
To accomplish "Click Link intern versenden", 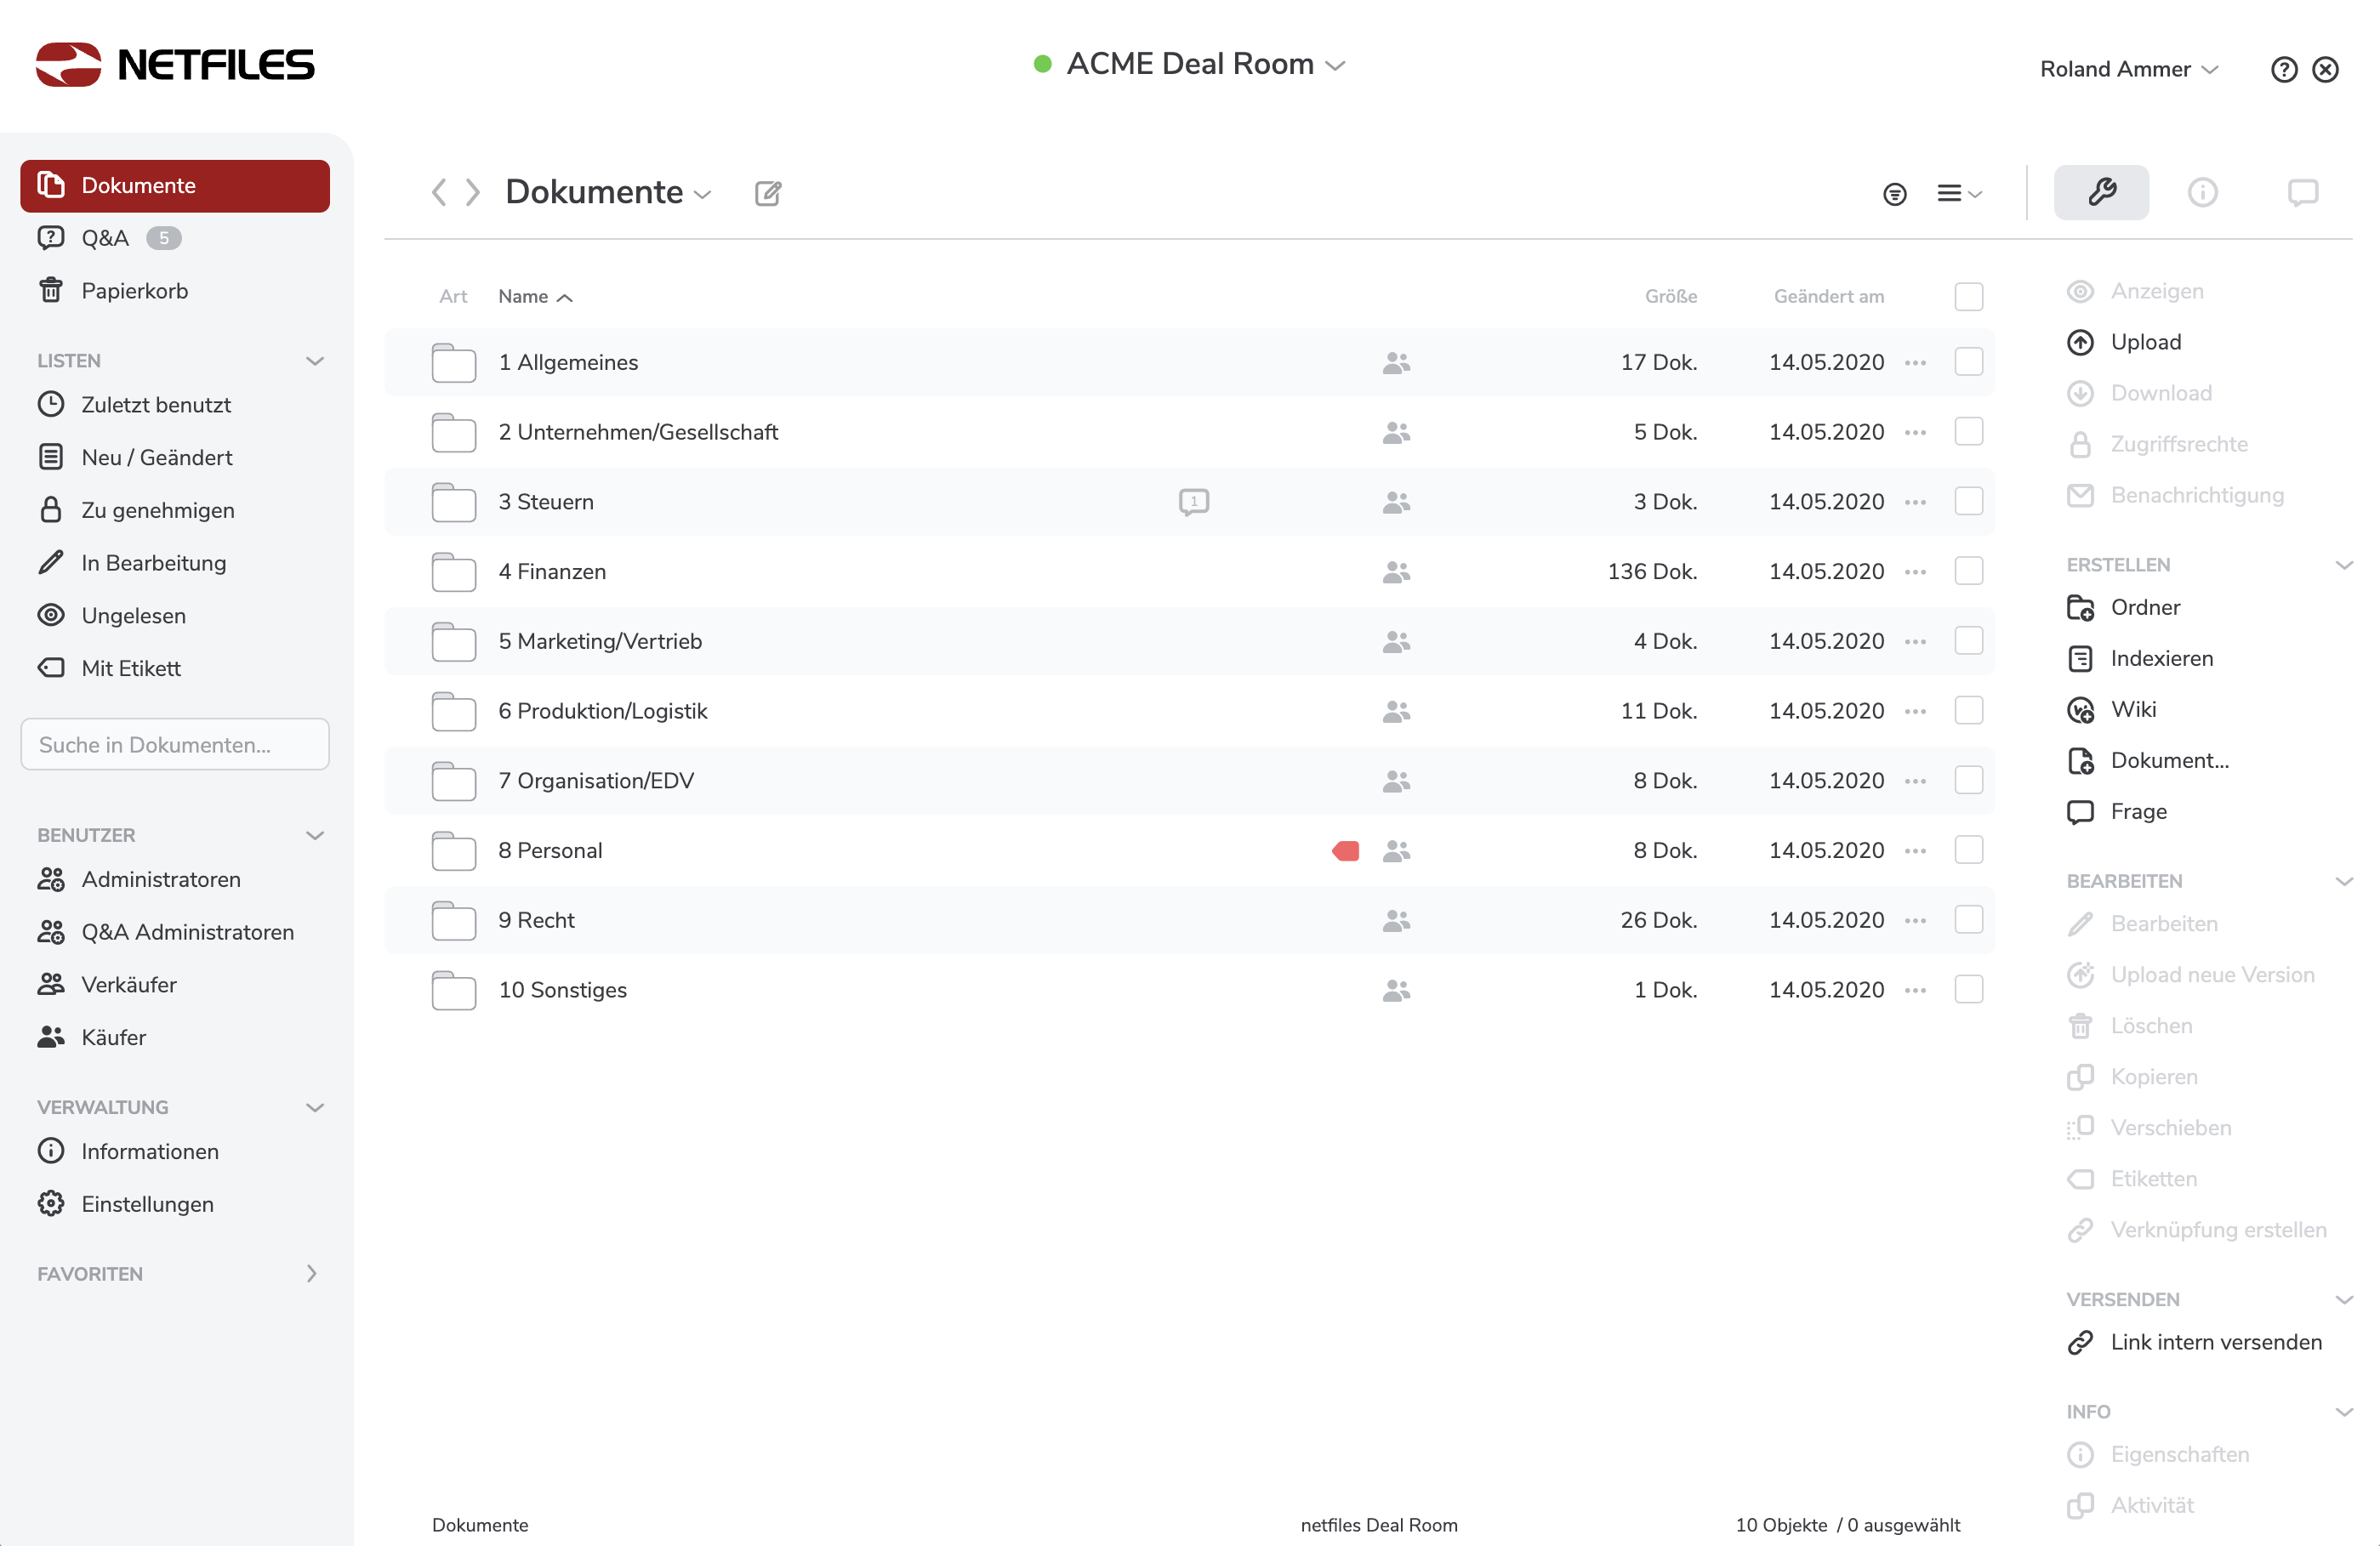I will point(2215,1342).
